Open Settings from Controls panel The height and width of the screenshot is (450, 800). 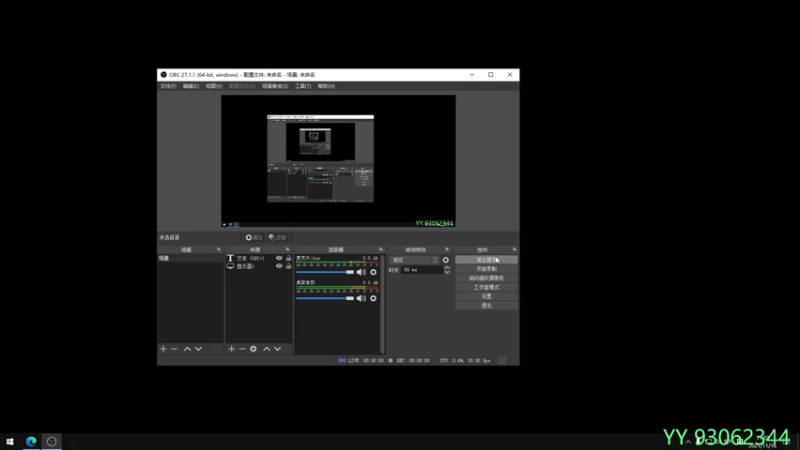(486, 296)
